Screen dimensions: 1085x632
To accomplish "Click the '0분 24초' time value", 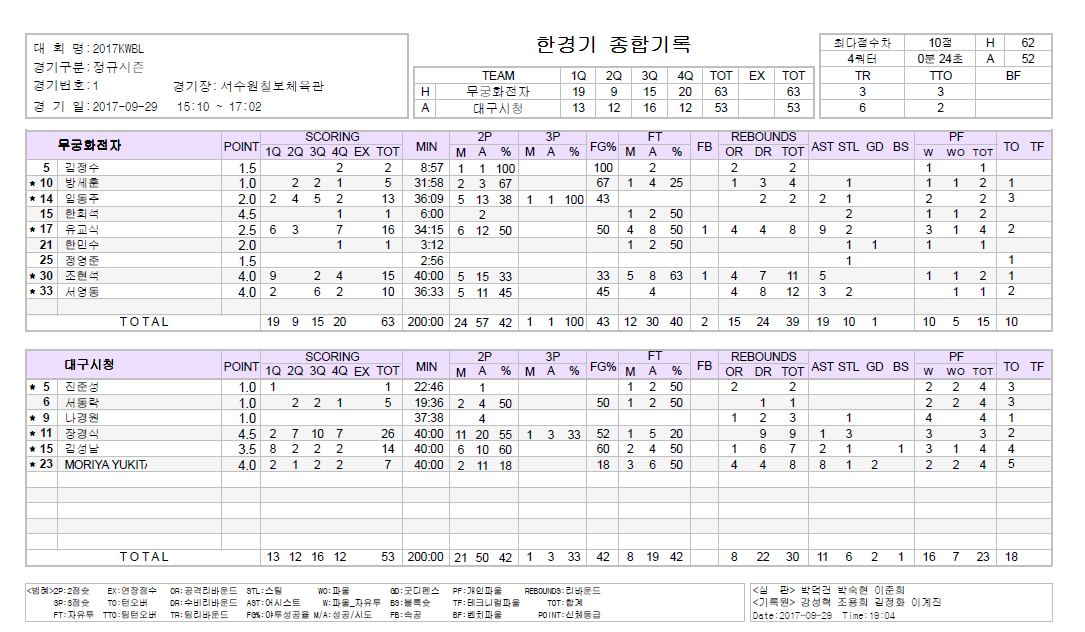I will [x=940, y=59].
